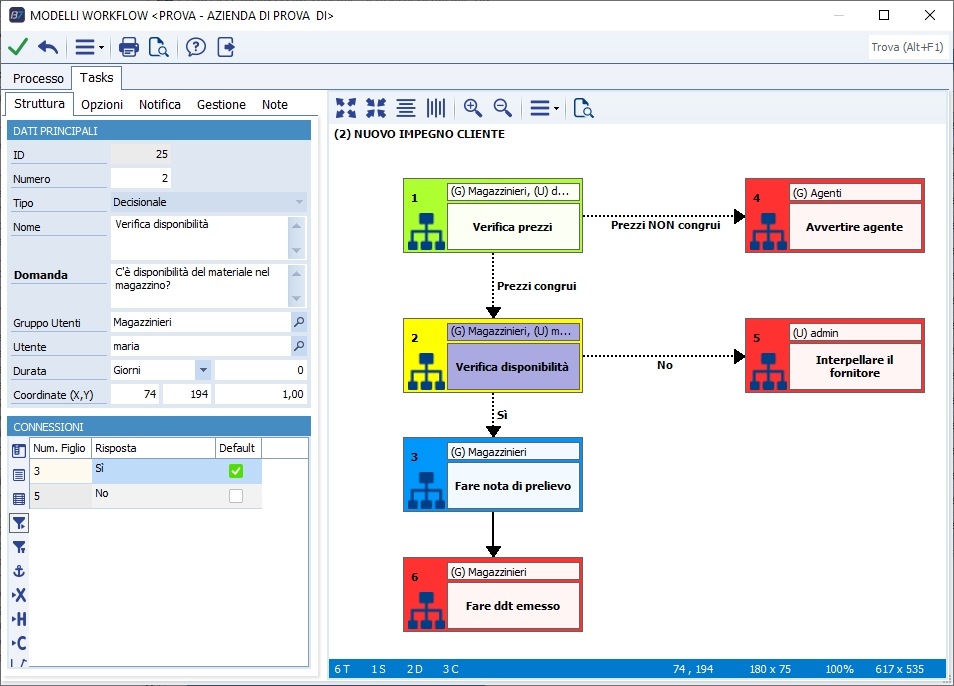Open print preview in main toolbar

pyautogui.click(x=158, y=47)
